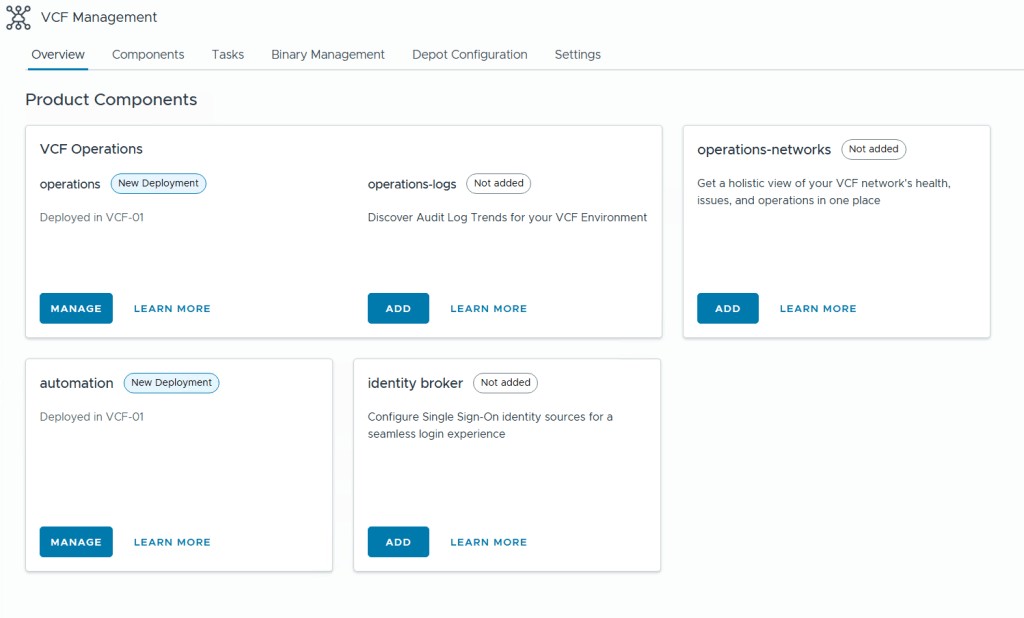The width and height of the screenshot is (1024, 618).
Task: Click Not added badge next to operations-networks
Action: pos(873,150)
